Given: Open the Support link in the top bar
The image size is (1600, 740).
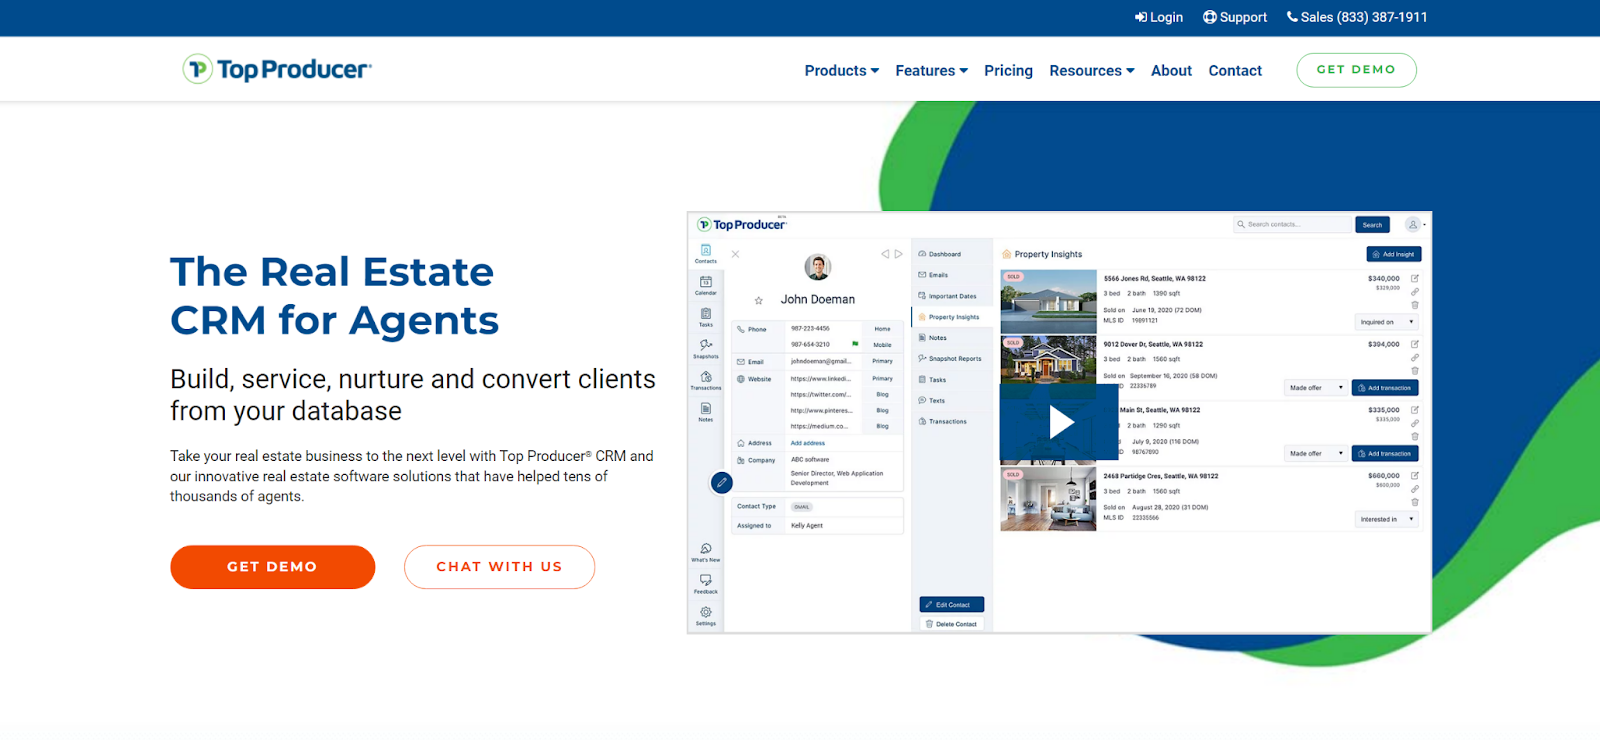Looking at the screenshot, I should (x=1235, y=17).
